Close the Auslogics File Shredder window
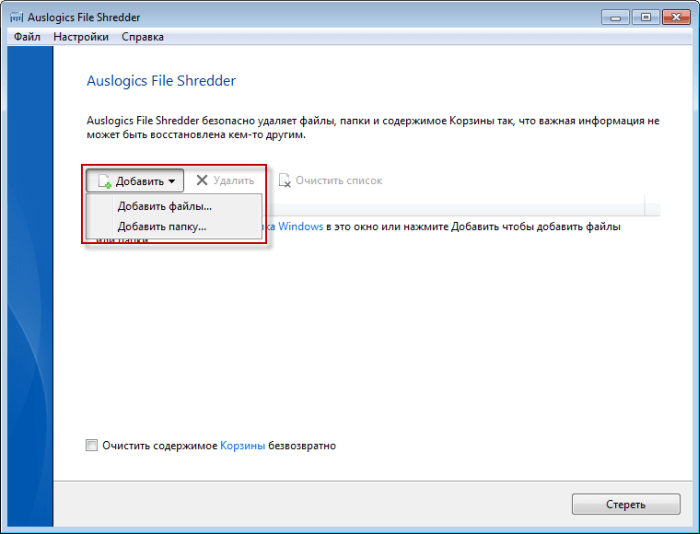 tap(676, 17)
